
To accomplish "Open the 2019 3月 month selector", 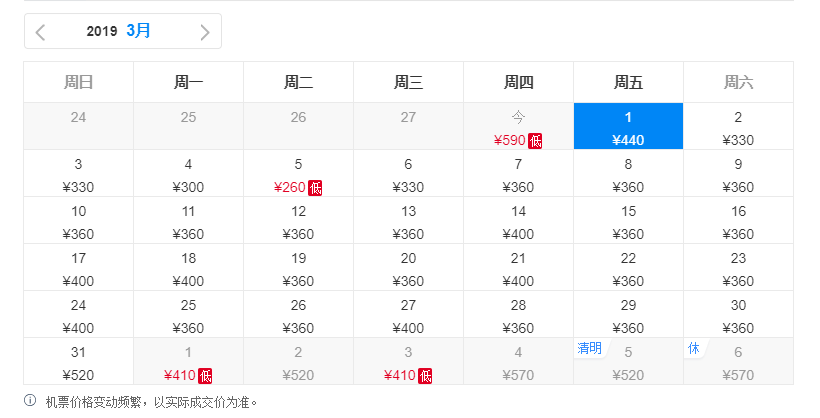I will click(x=119, y=31).
